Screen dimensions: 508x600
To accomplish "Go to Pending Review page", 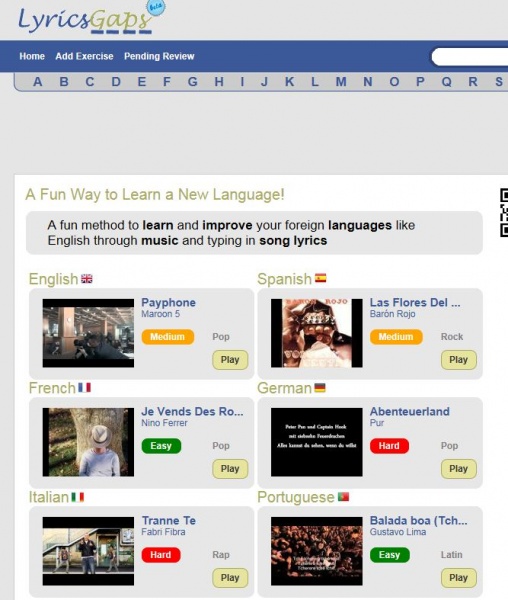I will tap(159, 56).
